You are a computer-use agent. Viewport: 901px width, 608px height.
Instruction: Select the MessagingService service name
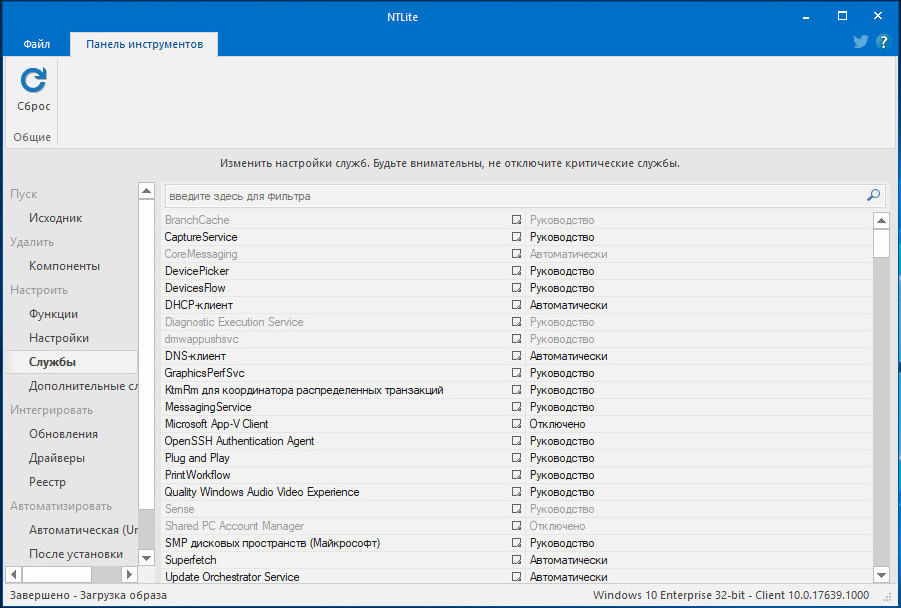(208, 407)
